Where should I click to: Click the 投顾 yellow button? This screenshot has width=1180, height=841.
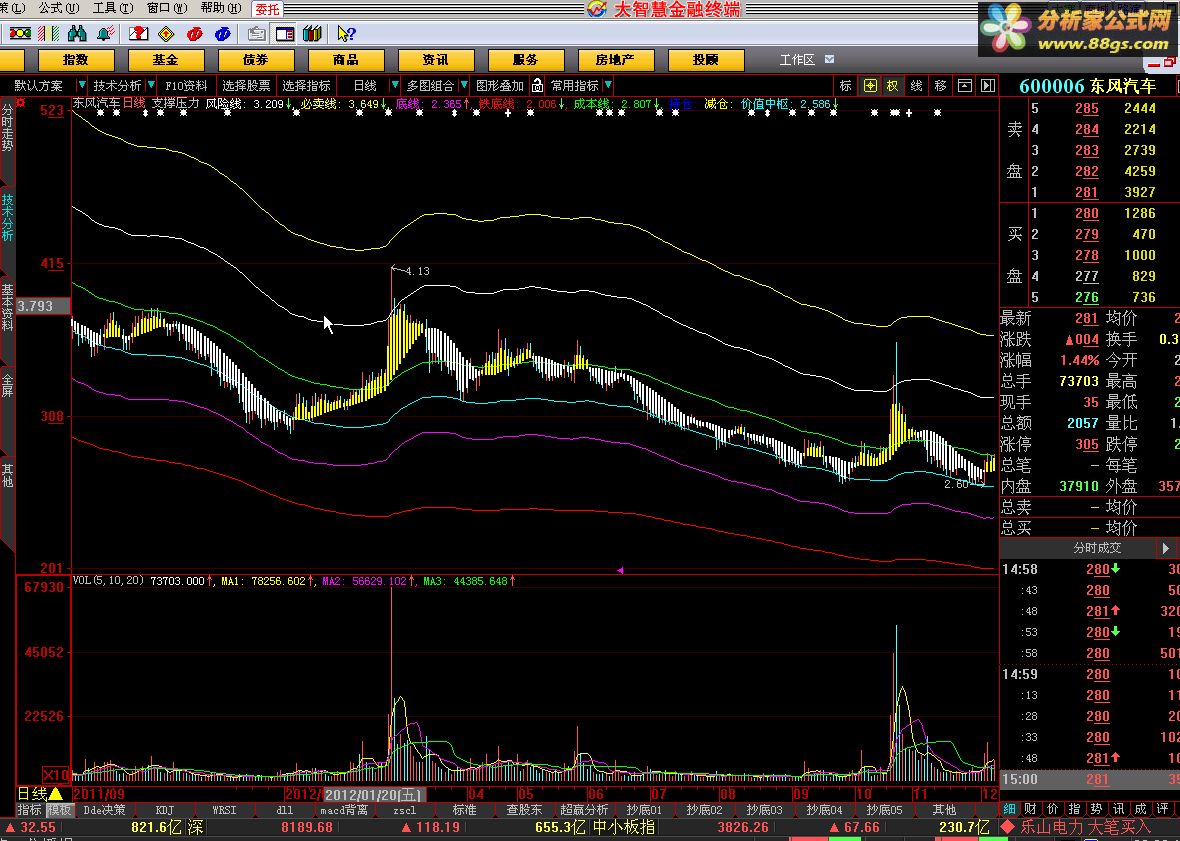tap(706, 59)
